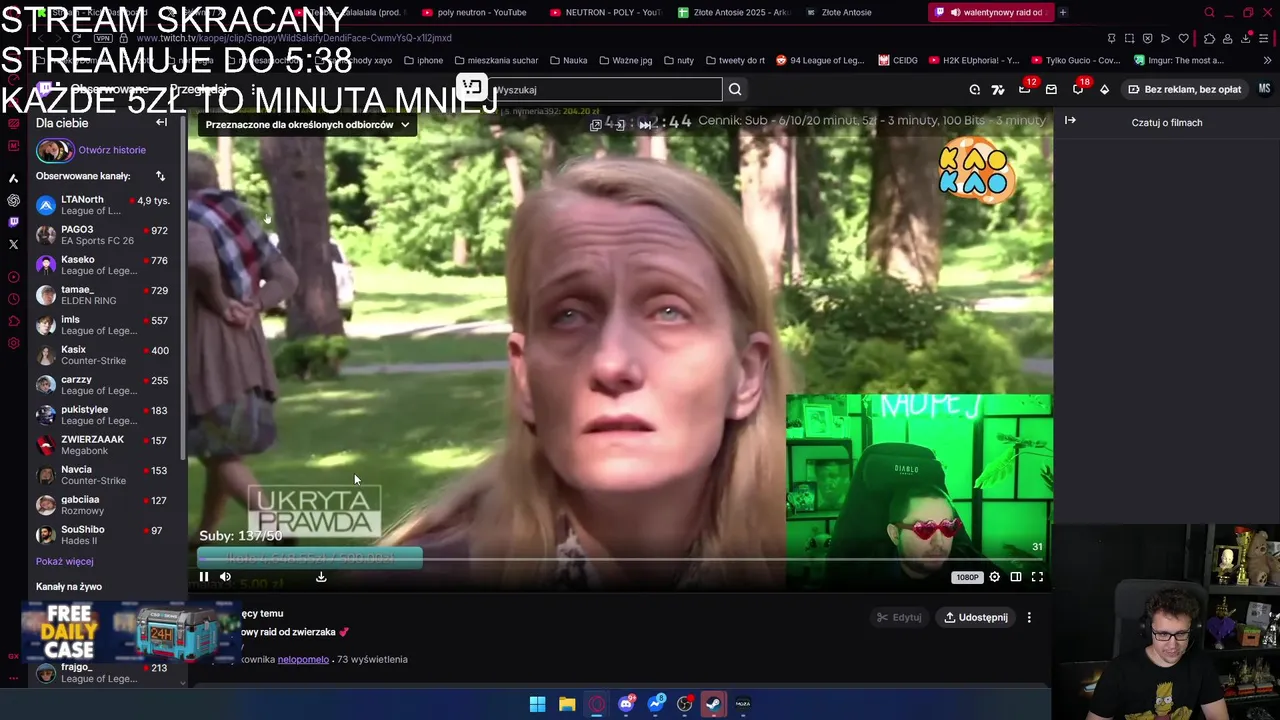The height and width of the screenshot is (720, 1280).
Task: Open the Opera ad blocker shield icon
Action: tap(1147, 38)
